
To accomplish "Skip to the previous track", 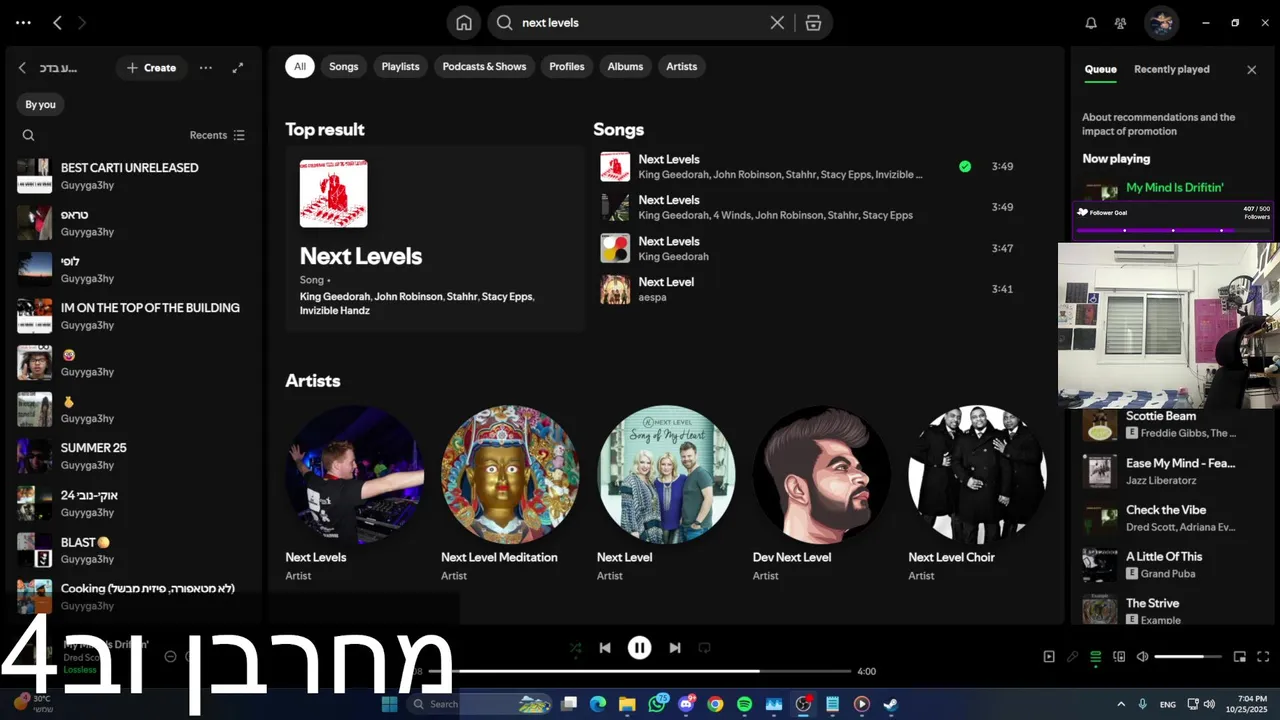I will pyautogui.click(x=605, y=648).
